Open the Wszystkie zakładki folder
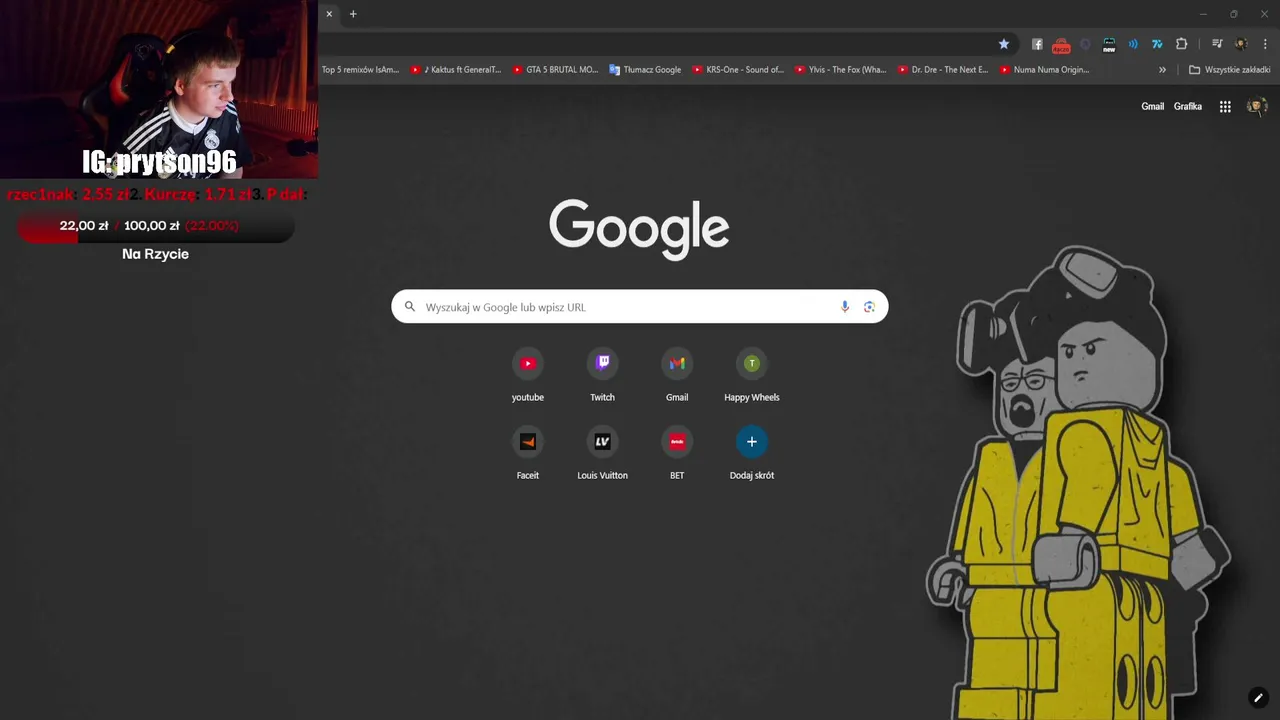Screen dimensions: 1280x720 click(x=1229, y=70)
